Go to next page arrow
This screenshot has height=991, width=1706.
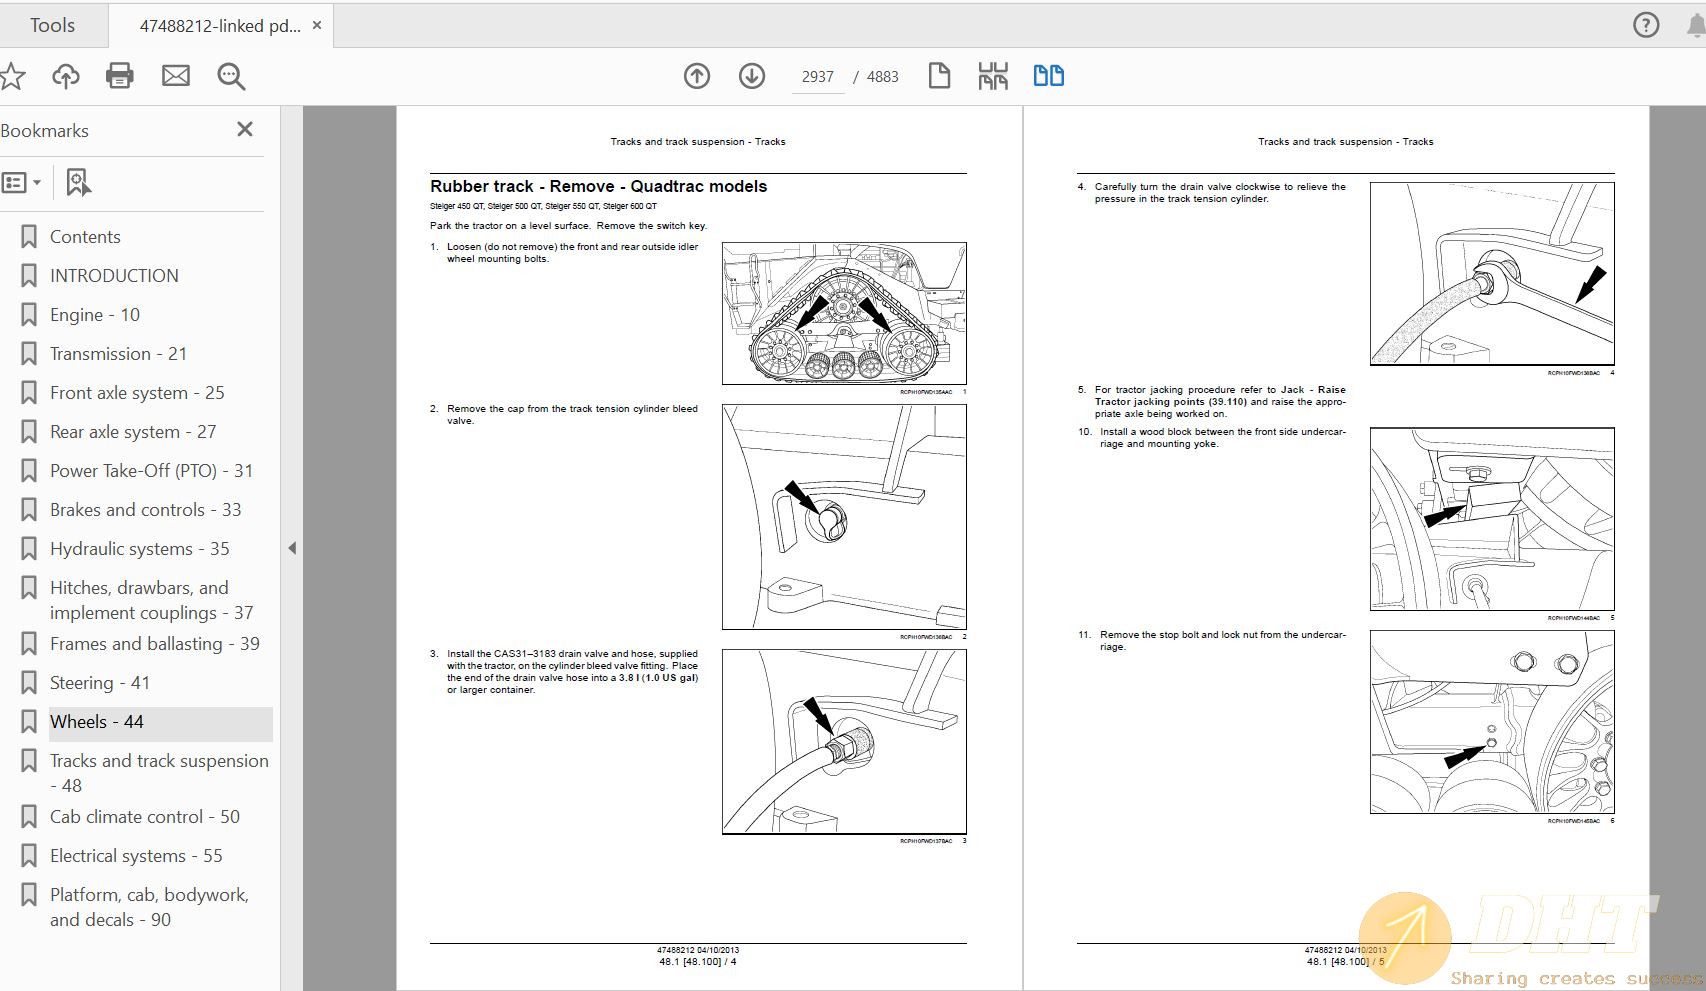pos(752,76)
